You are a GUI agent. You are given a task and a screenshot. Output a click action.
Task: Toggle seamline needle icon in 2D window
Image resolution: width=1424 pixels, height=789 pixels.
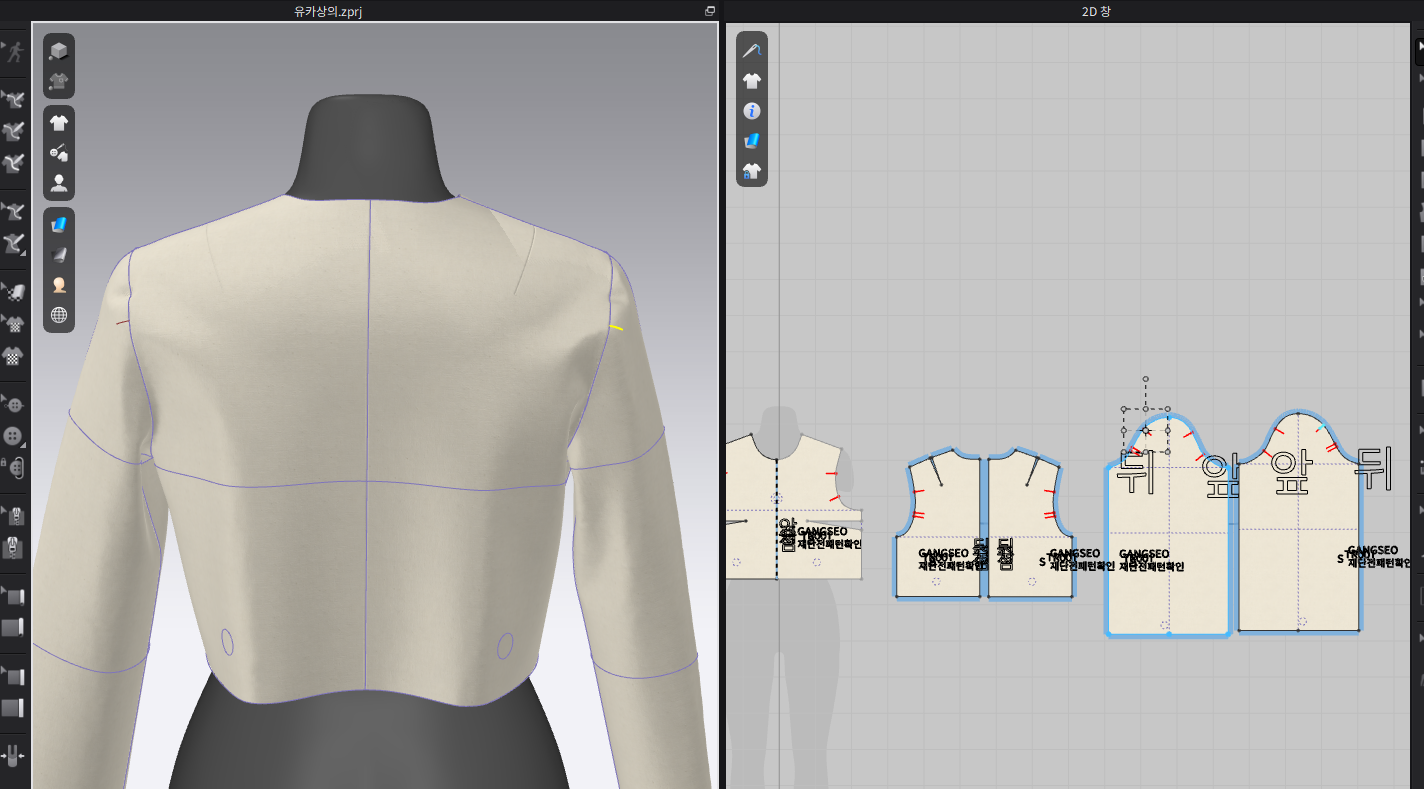(x=752, y=51)
